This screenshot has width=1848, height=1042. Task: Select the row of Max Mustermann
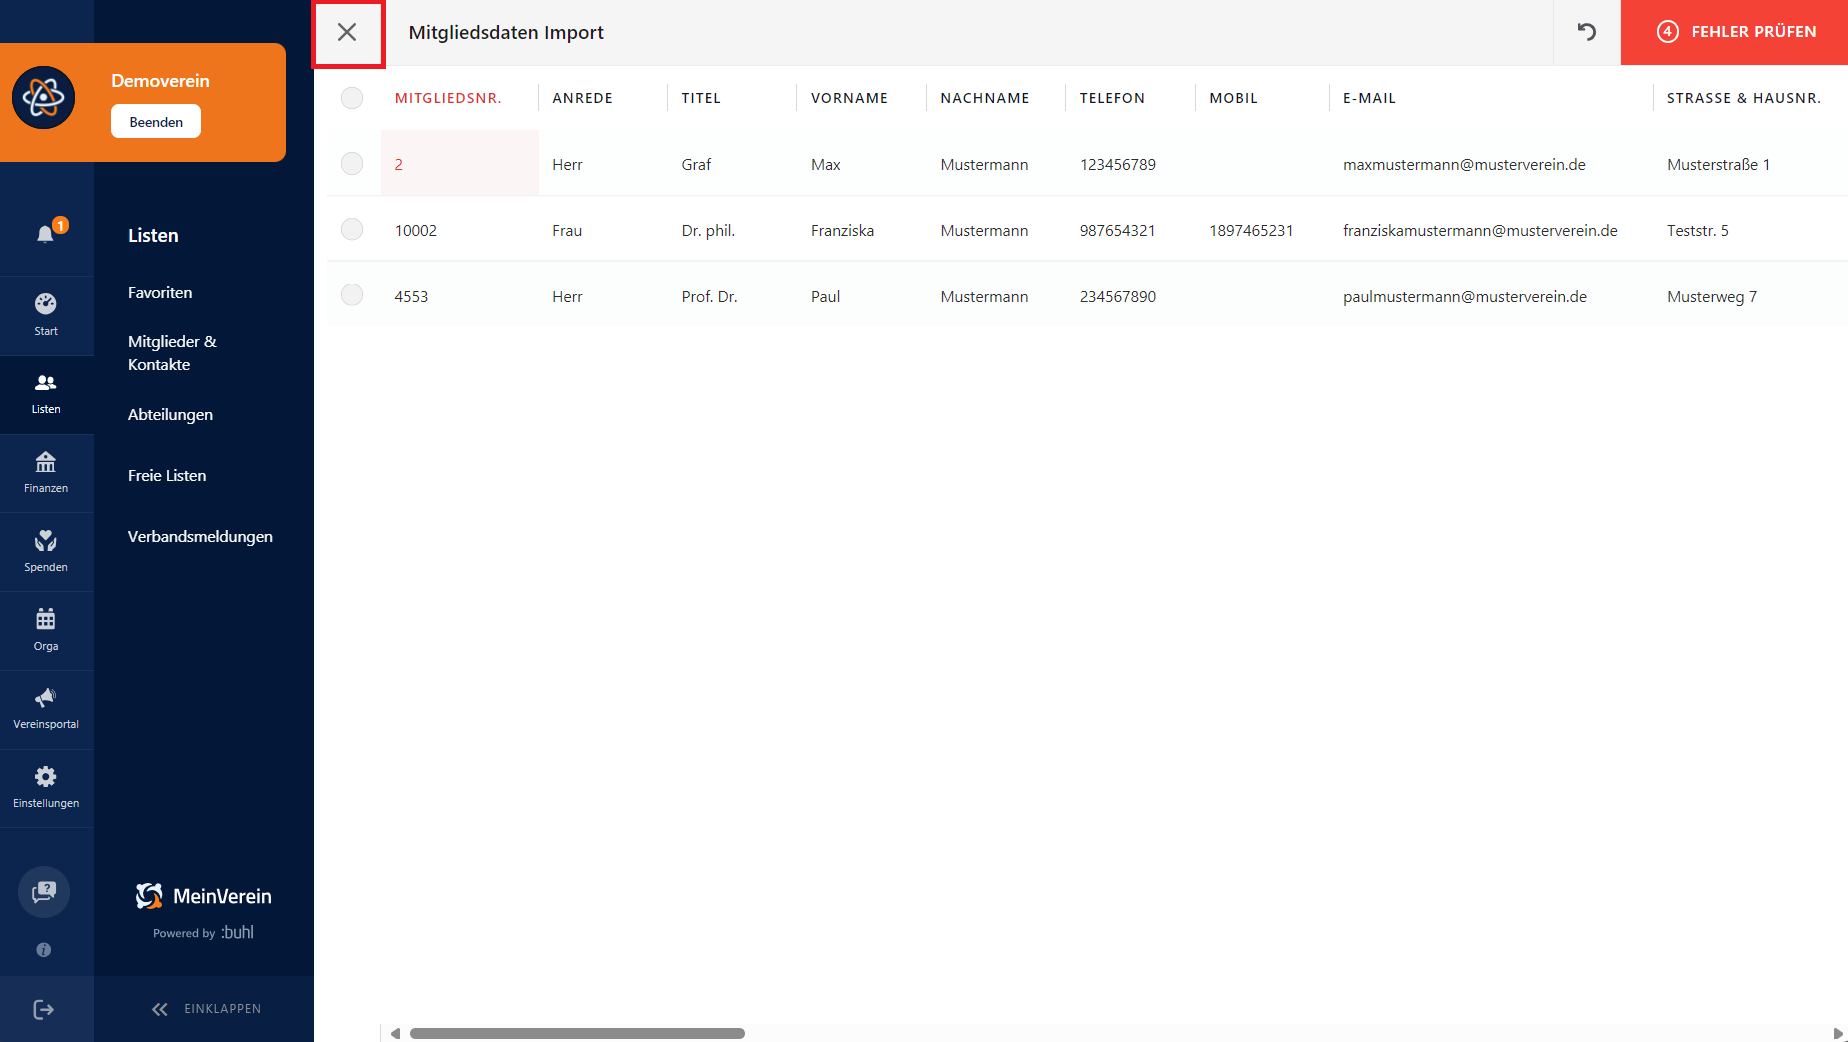click(x=352, y=164)
